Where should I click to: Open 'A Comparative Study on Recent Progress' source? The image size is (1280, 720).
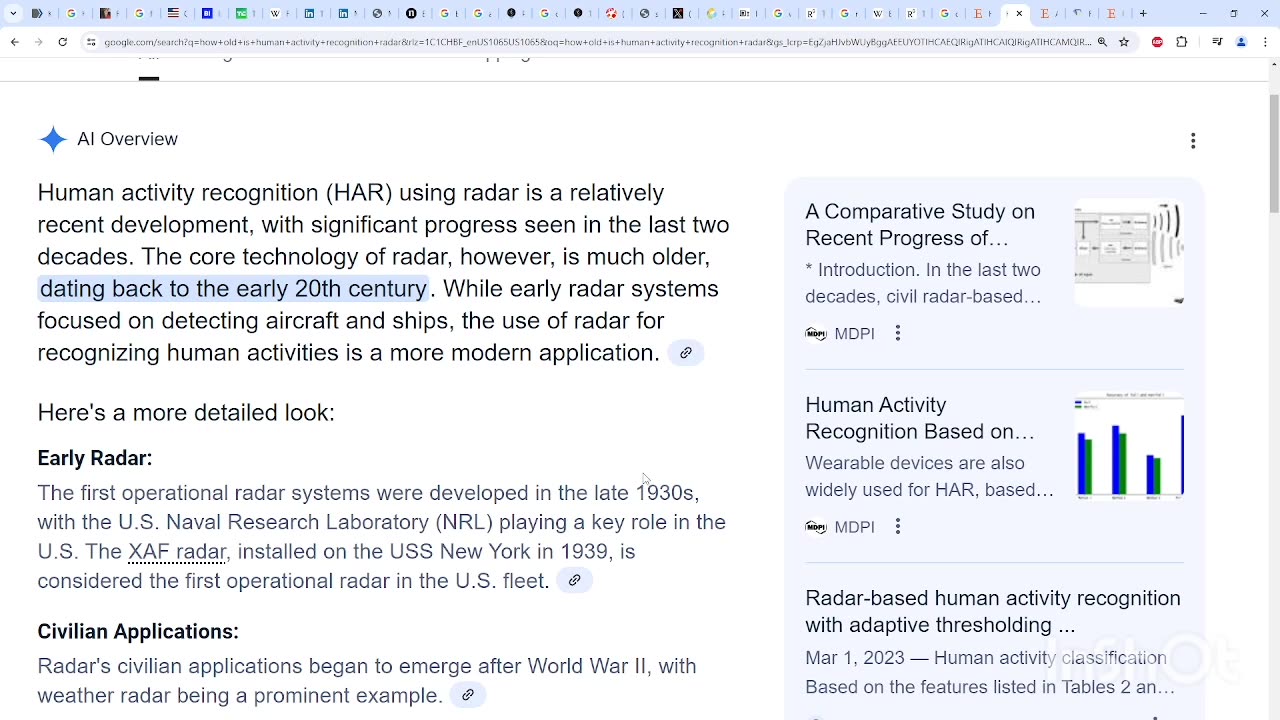pos(920,225)
